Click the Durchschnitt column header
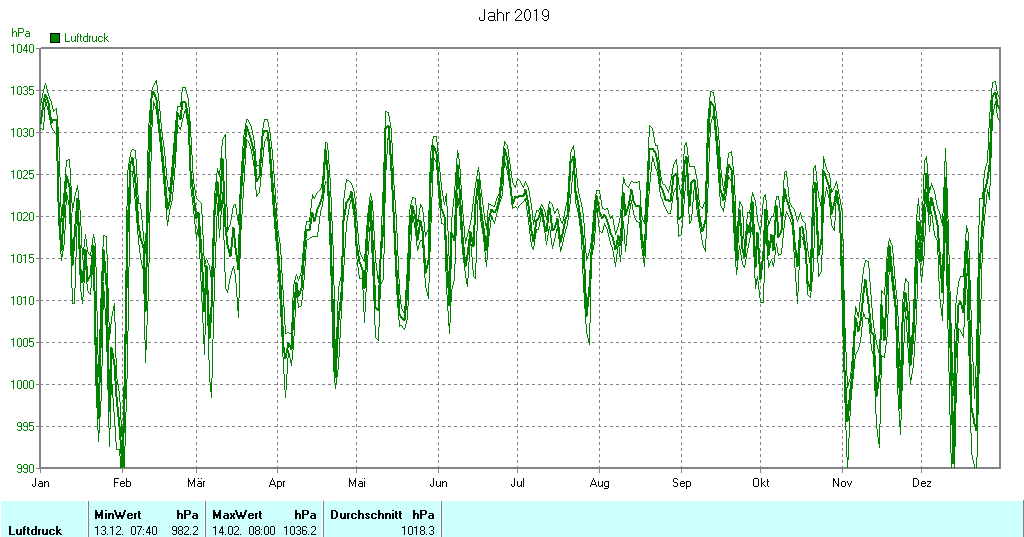The image size is (1024, 537). point(366,515)
